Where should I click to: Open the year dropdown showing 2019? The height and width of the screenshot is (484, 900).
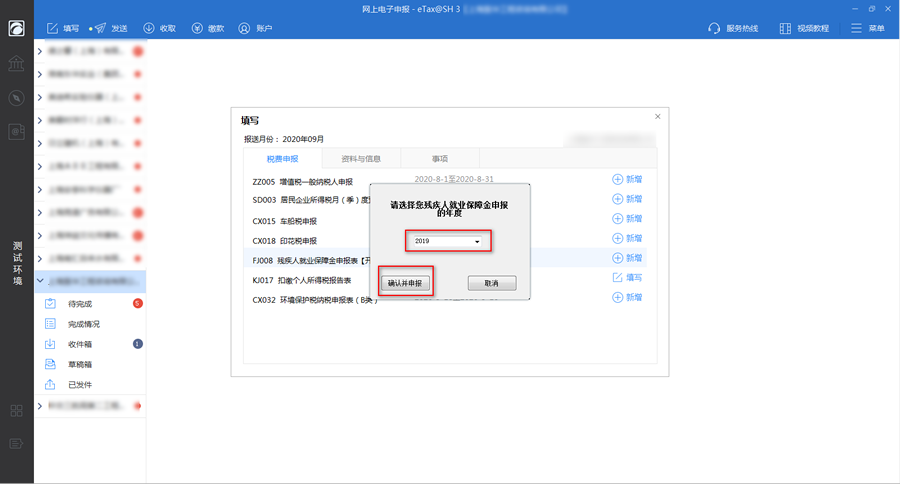[x=448, y=241]
